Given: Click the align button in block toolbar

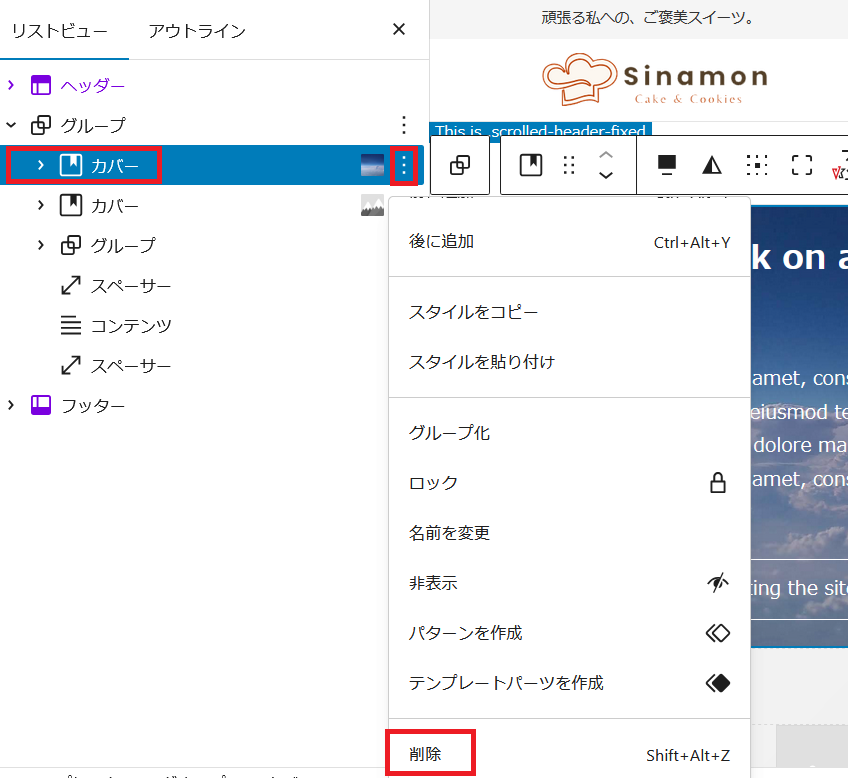Looking at the screenshot, I should [666, 165].
